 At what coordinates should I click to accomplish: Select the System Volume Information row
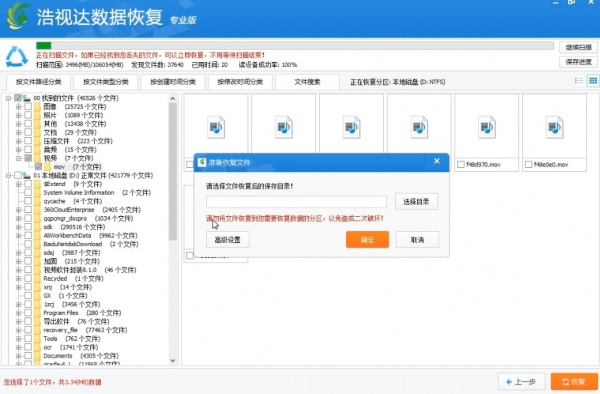pos(97,193)
